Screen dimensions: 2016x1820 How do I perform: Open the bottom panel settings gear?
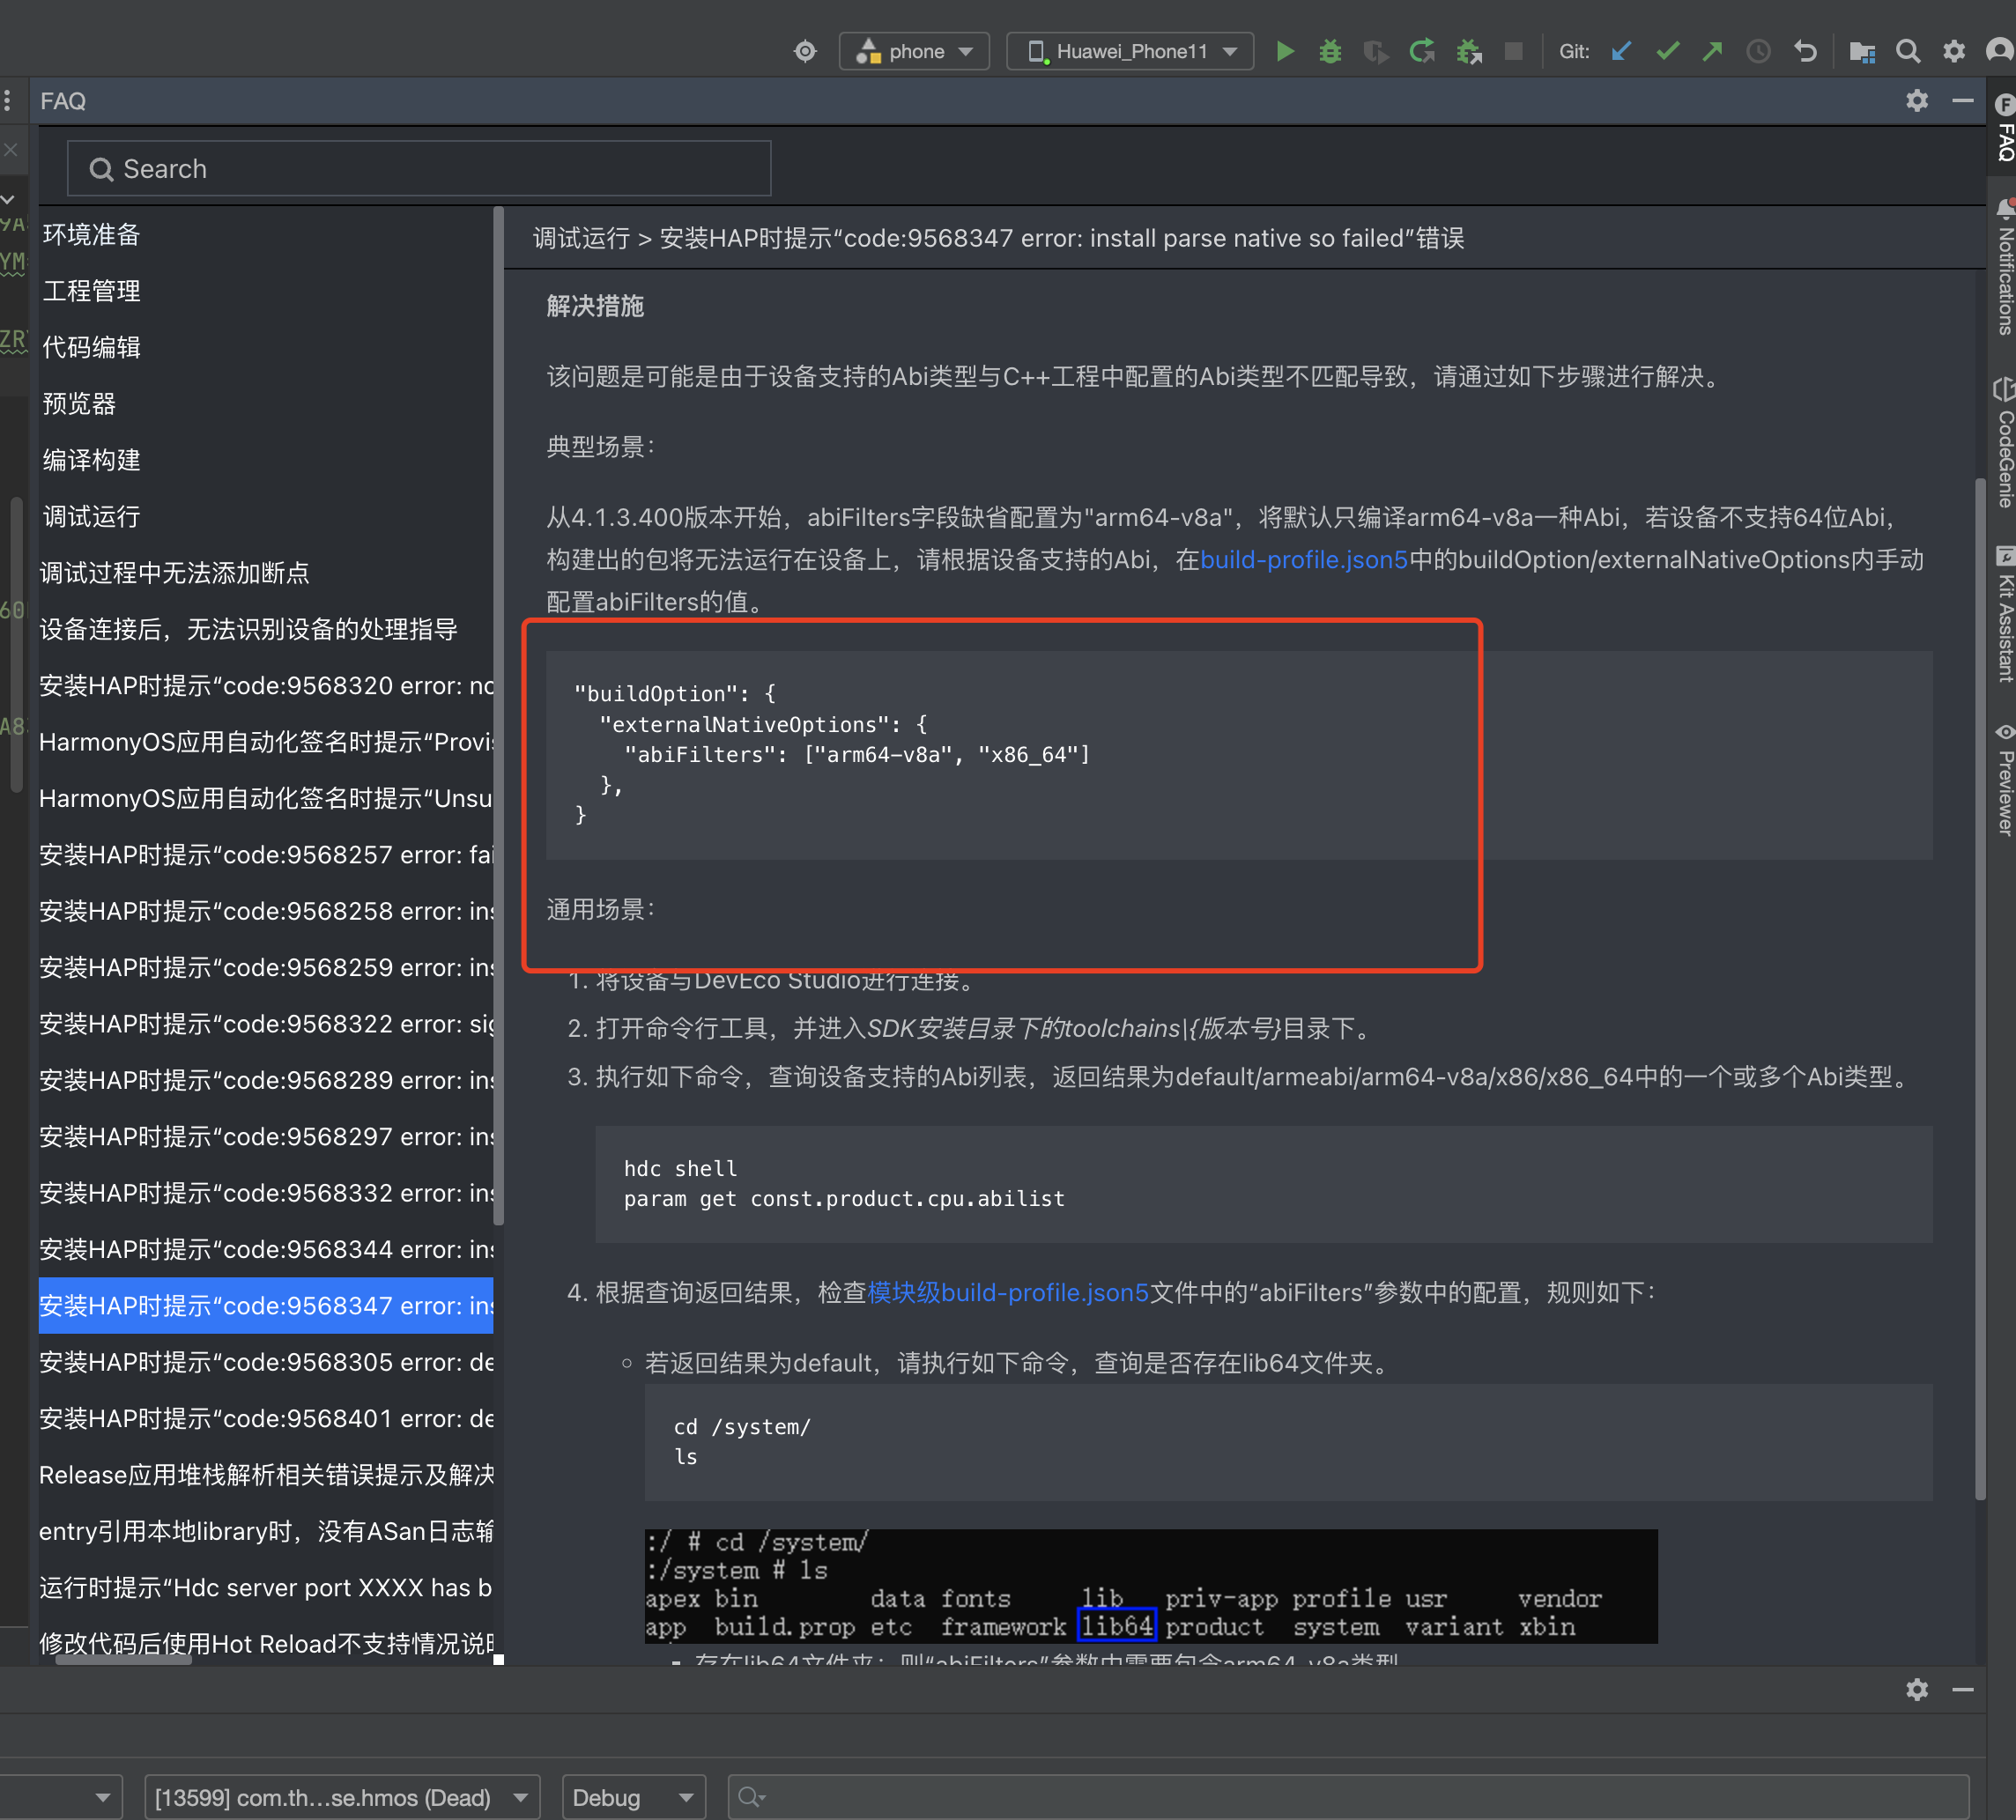tap(1917, 1690)
